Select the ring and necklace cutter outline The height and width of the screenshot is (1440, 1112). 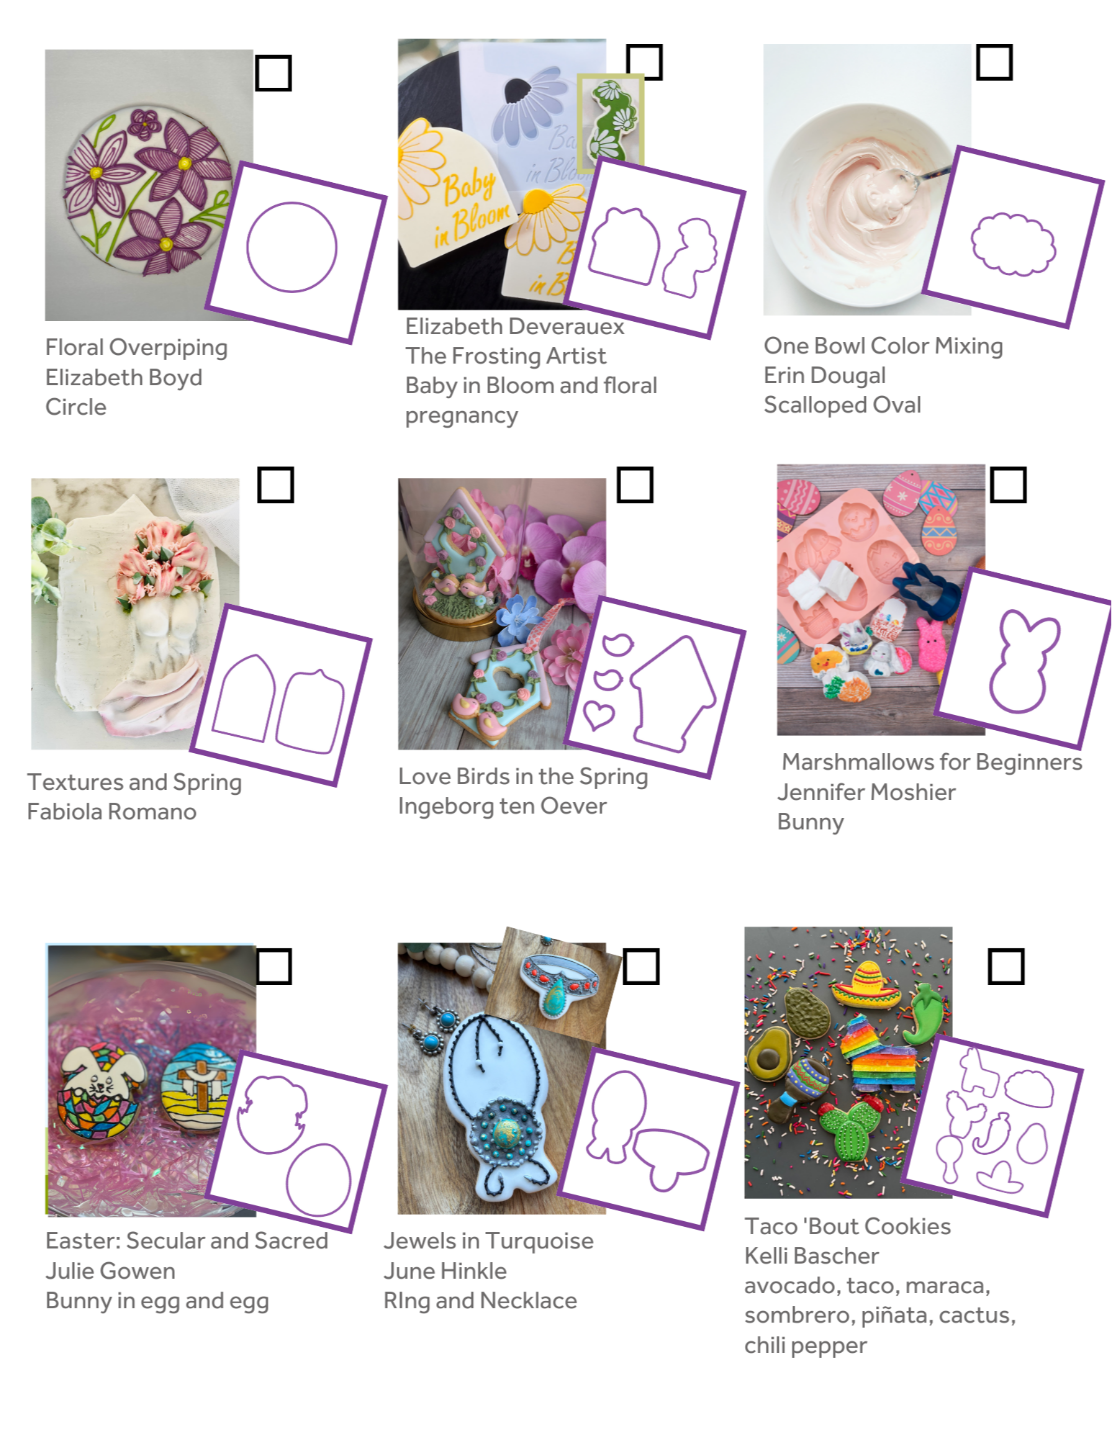(648, 1138)
